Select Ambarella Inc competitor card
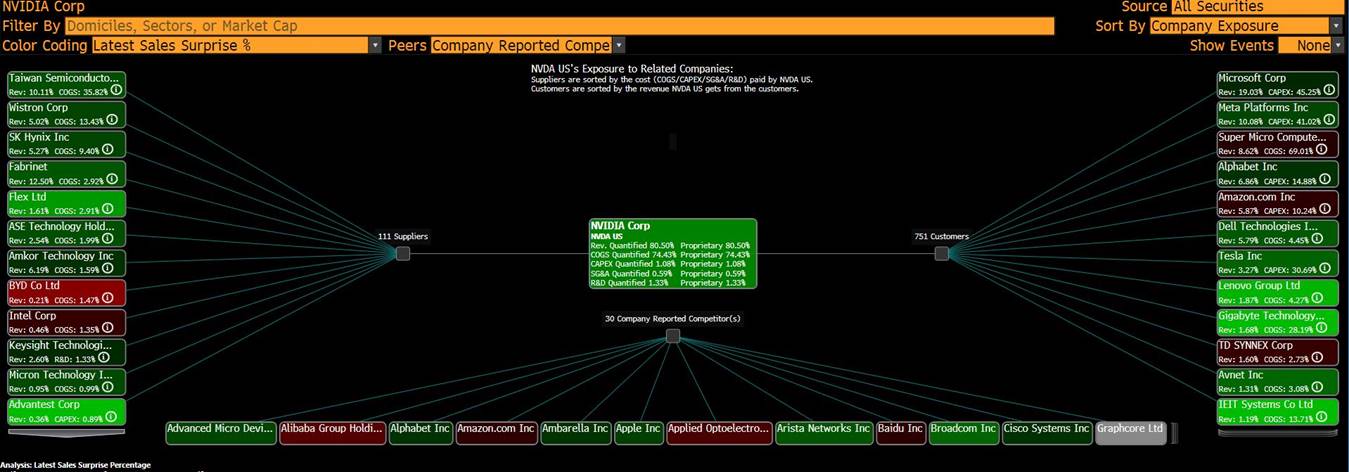The width and height of the screenshot is (1349, 472). click(576, 432)
